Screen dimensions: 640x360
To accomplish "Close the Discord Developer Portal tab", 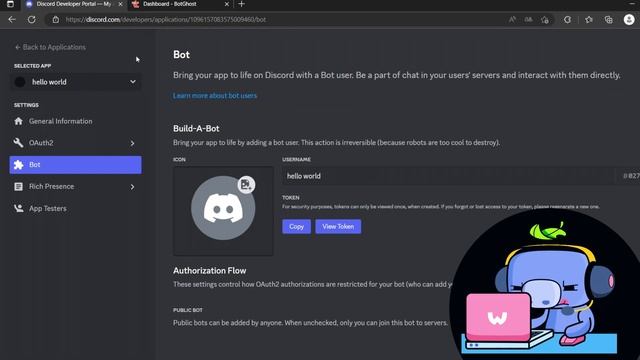I will (120, 4).
